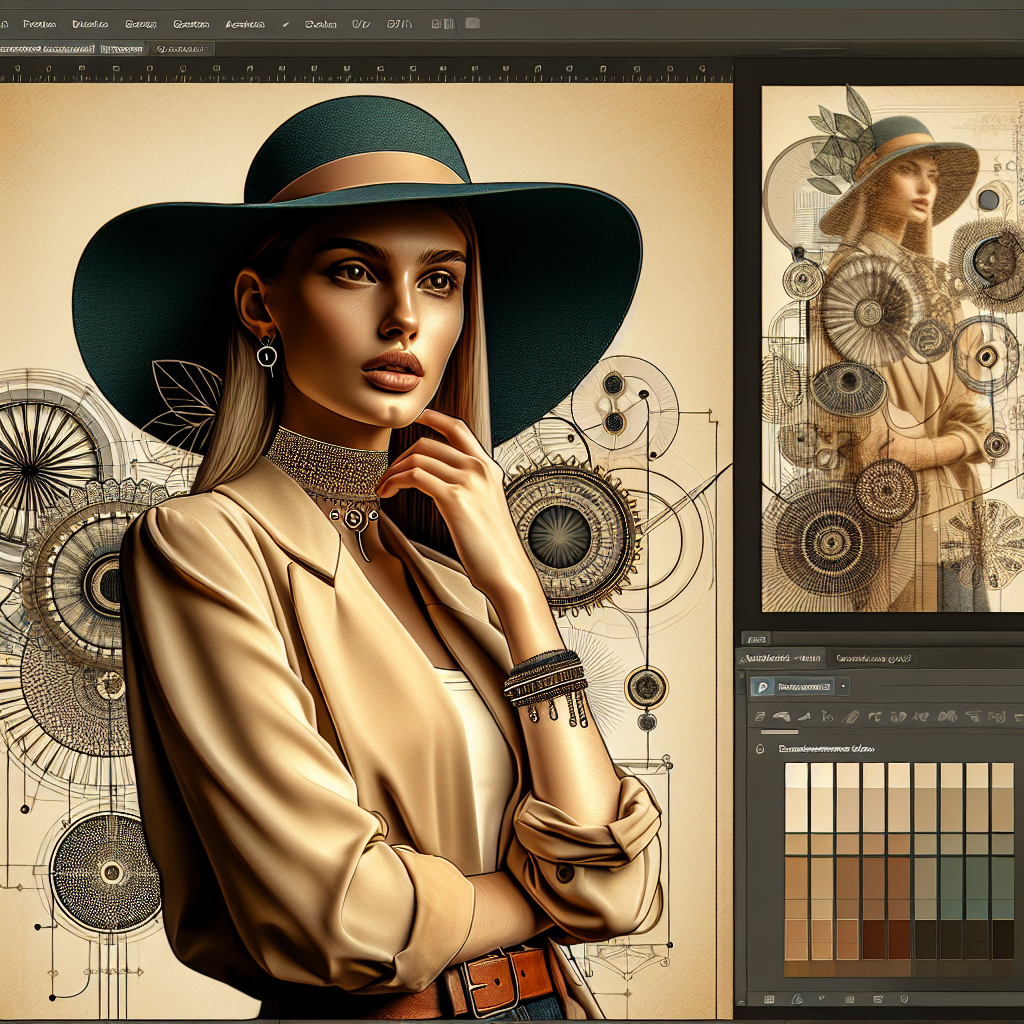Click the blue P icon in the preset box

click(761, 687)
